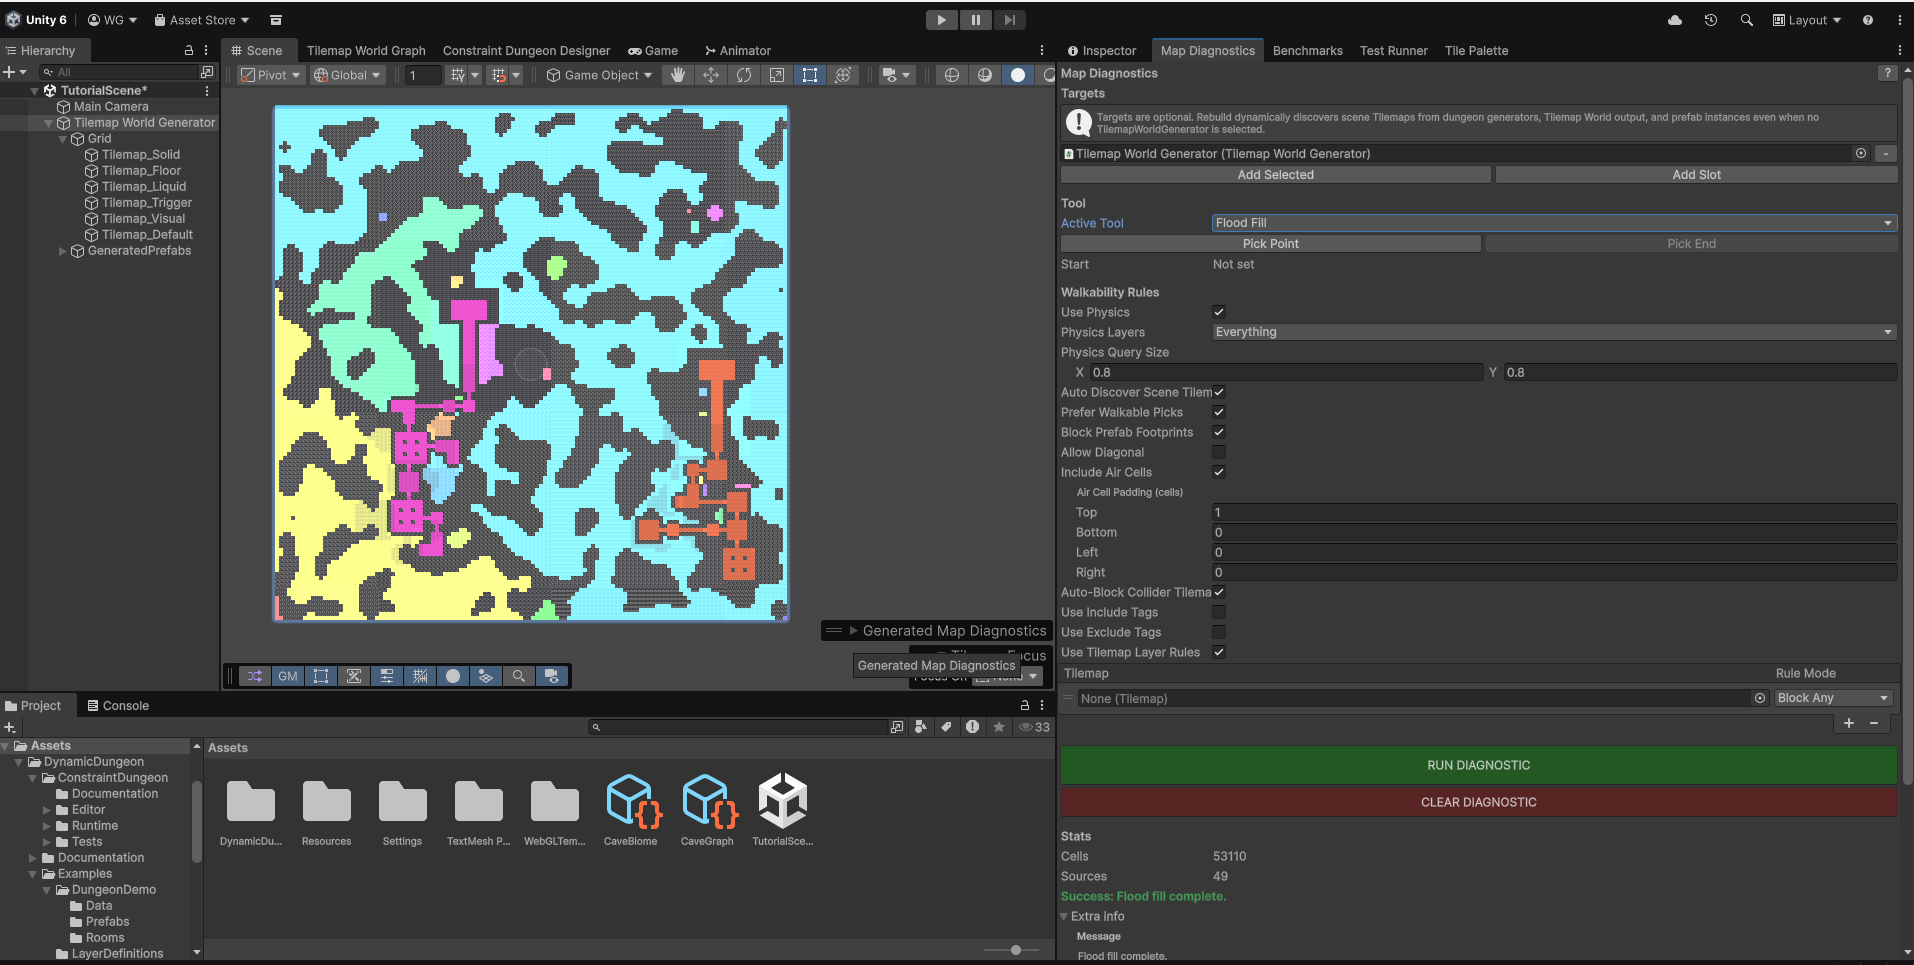1914x965 pixels.
Task: Click the Physics Query Size X field
Action: pos(1287,372)
